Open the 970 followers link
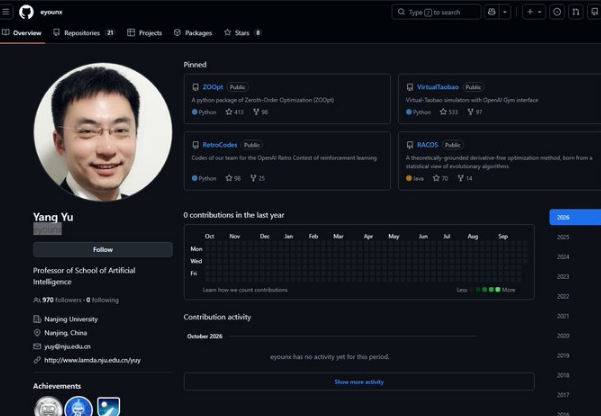This screenshot has height=416, width=601. [x=62, y=300]
